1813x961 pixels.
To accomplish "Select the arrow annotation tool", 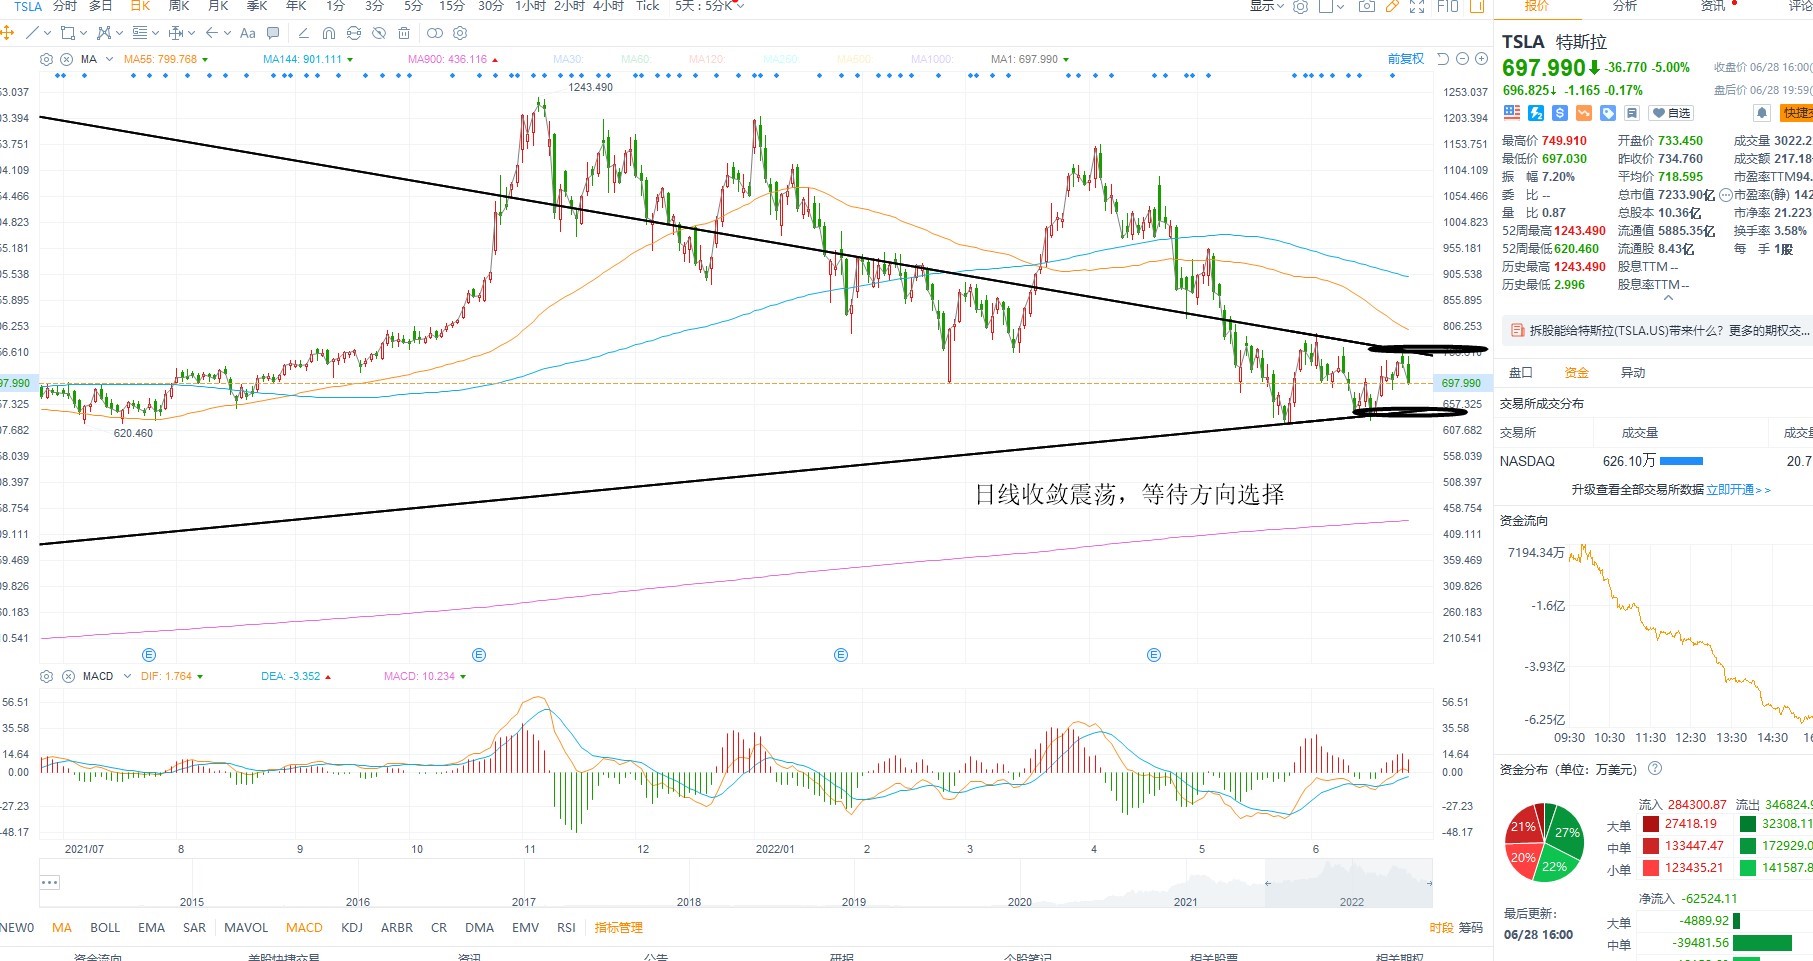I will click(x=212, y=33).
